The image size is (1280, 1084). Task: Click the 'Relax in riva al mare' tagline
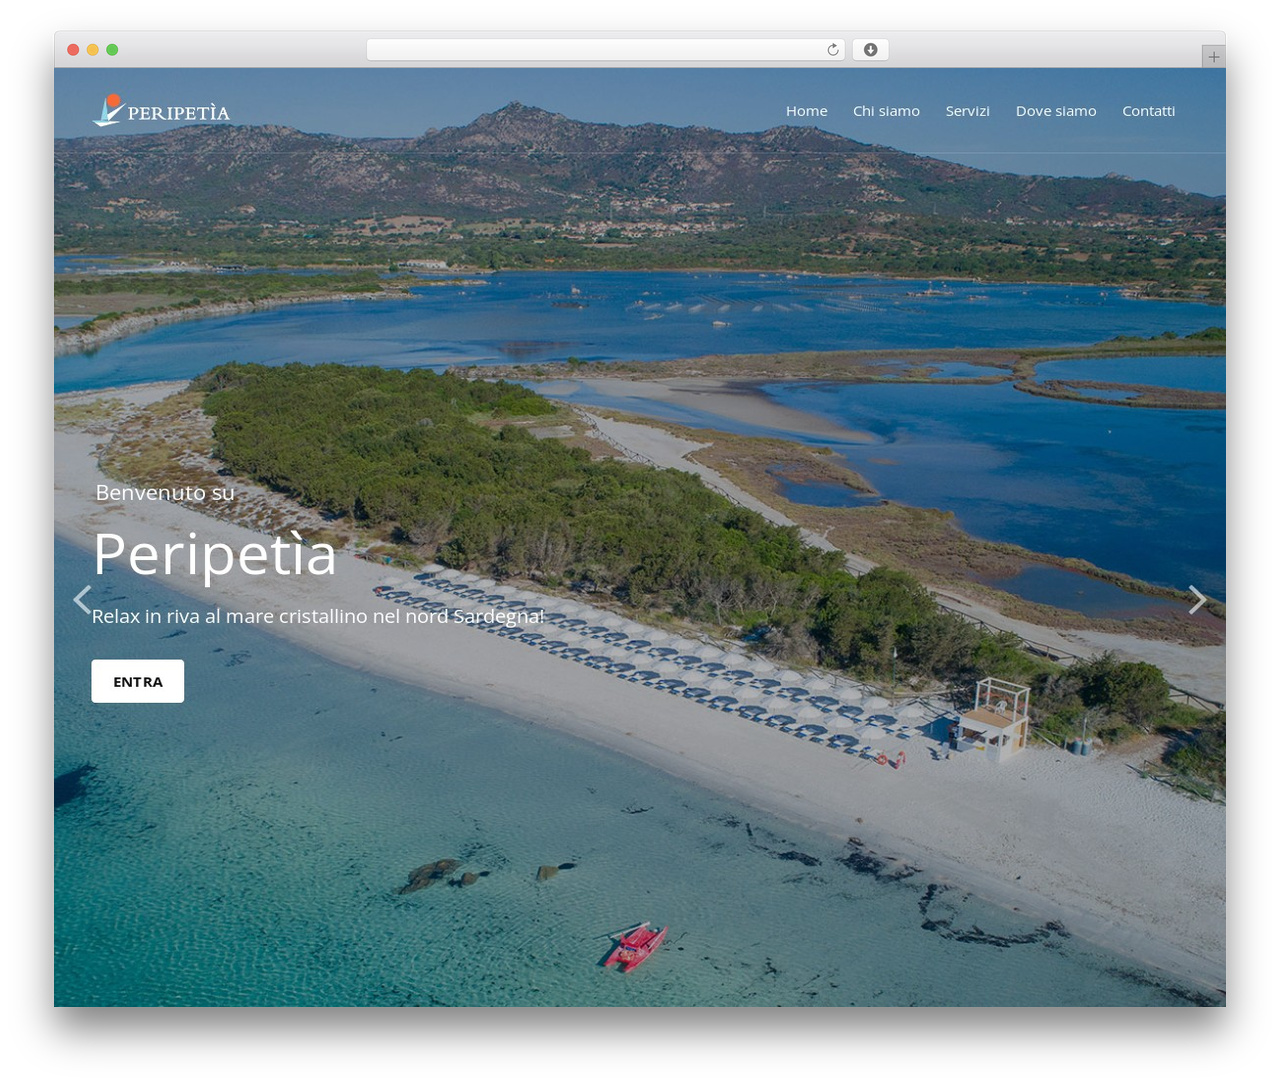(318, 616)
